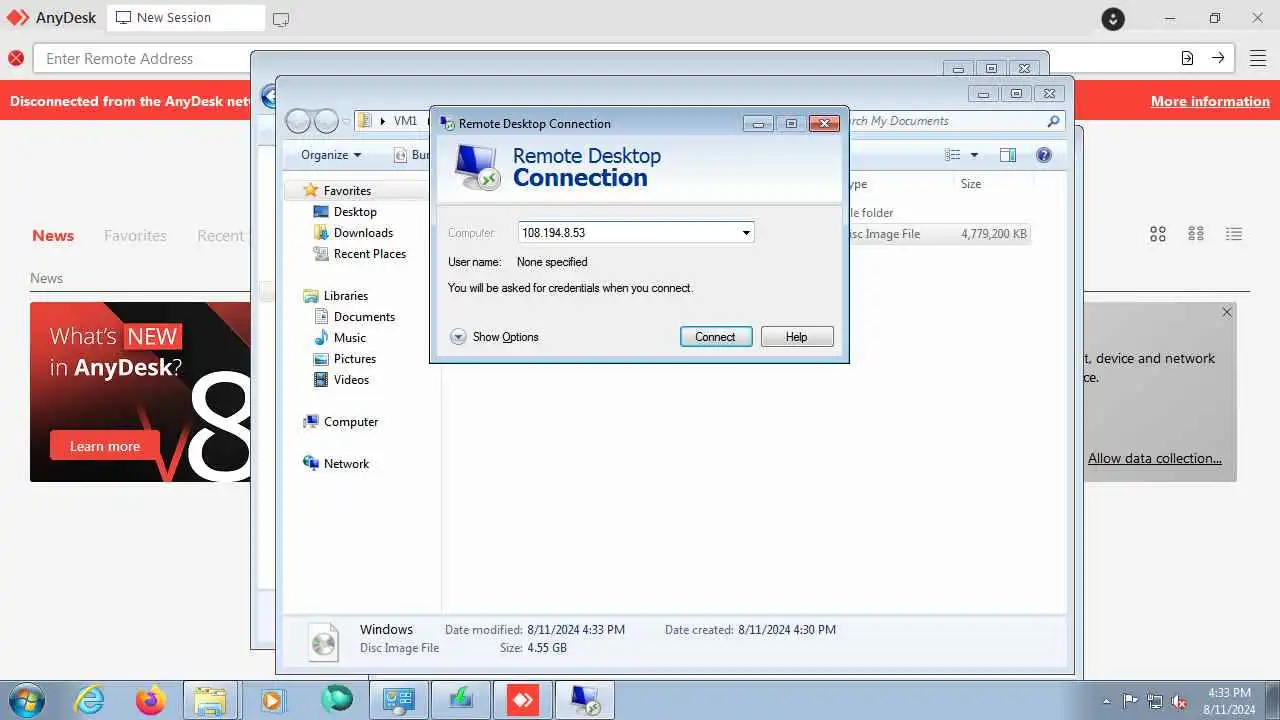The height and width of the screenshot is (720, 1280).
Task: Toggle the Explorer preview pane
Action: pyautogui.click(x=1008, y=155)
